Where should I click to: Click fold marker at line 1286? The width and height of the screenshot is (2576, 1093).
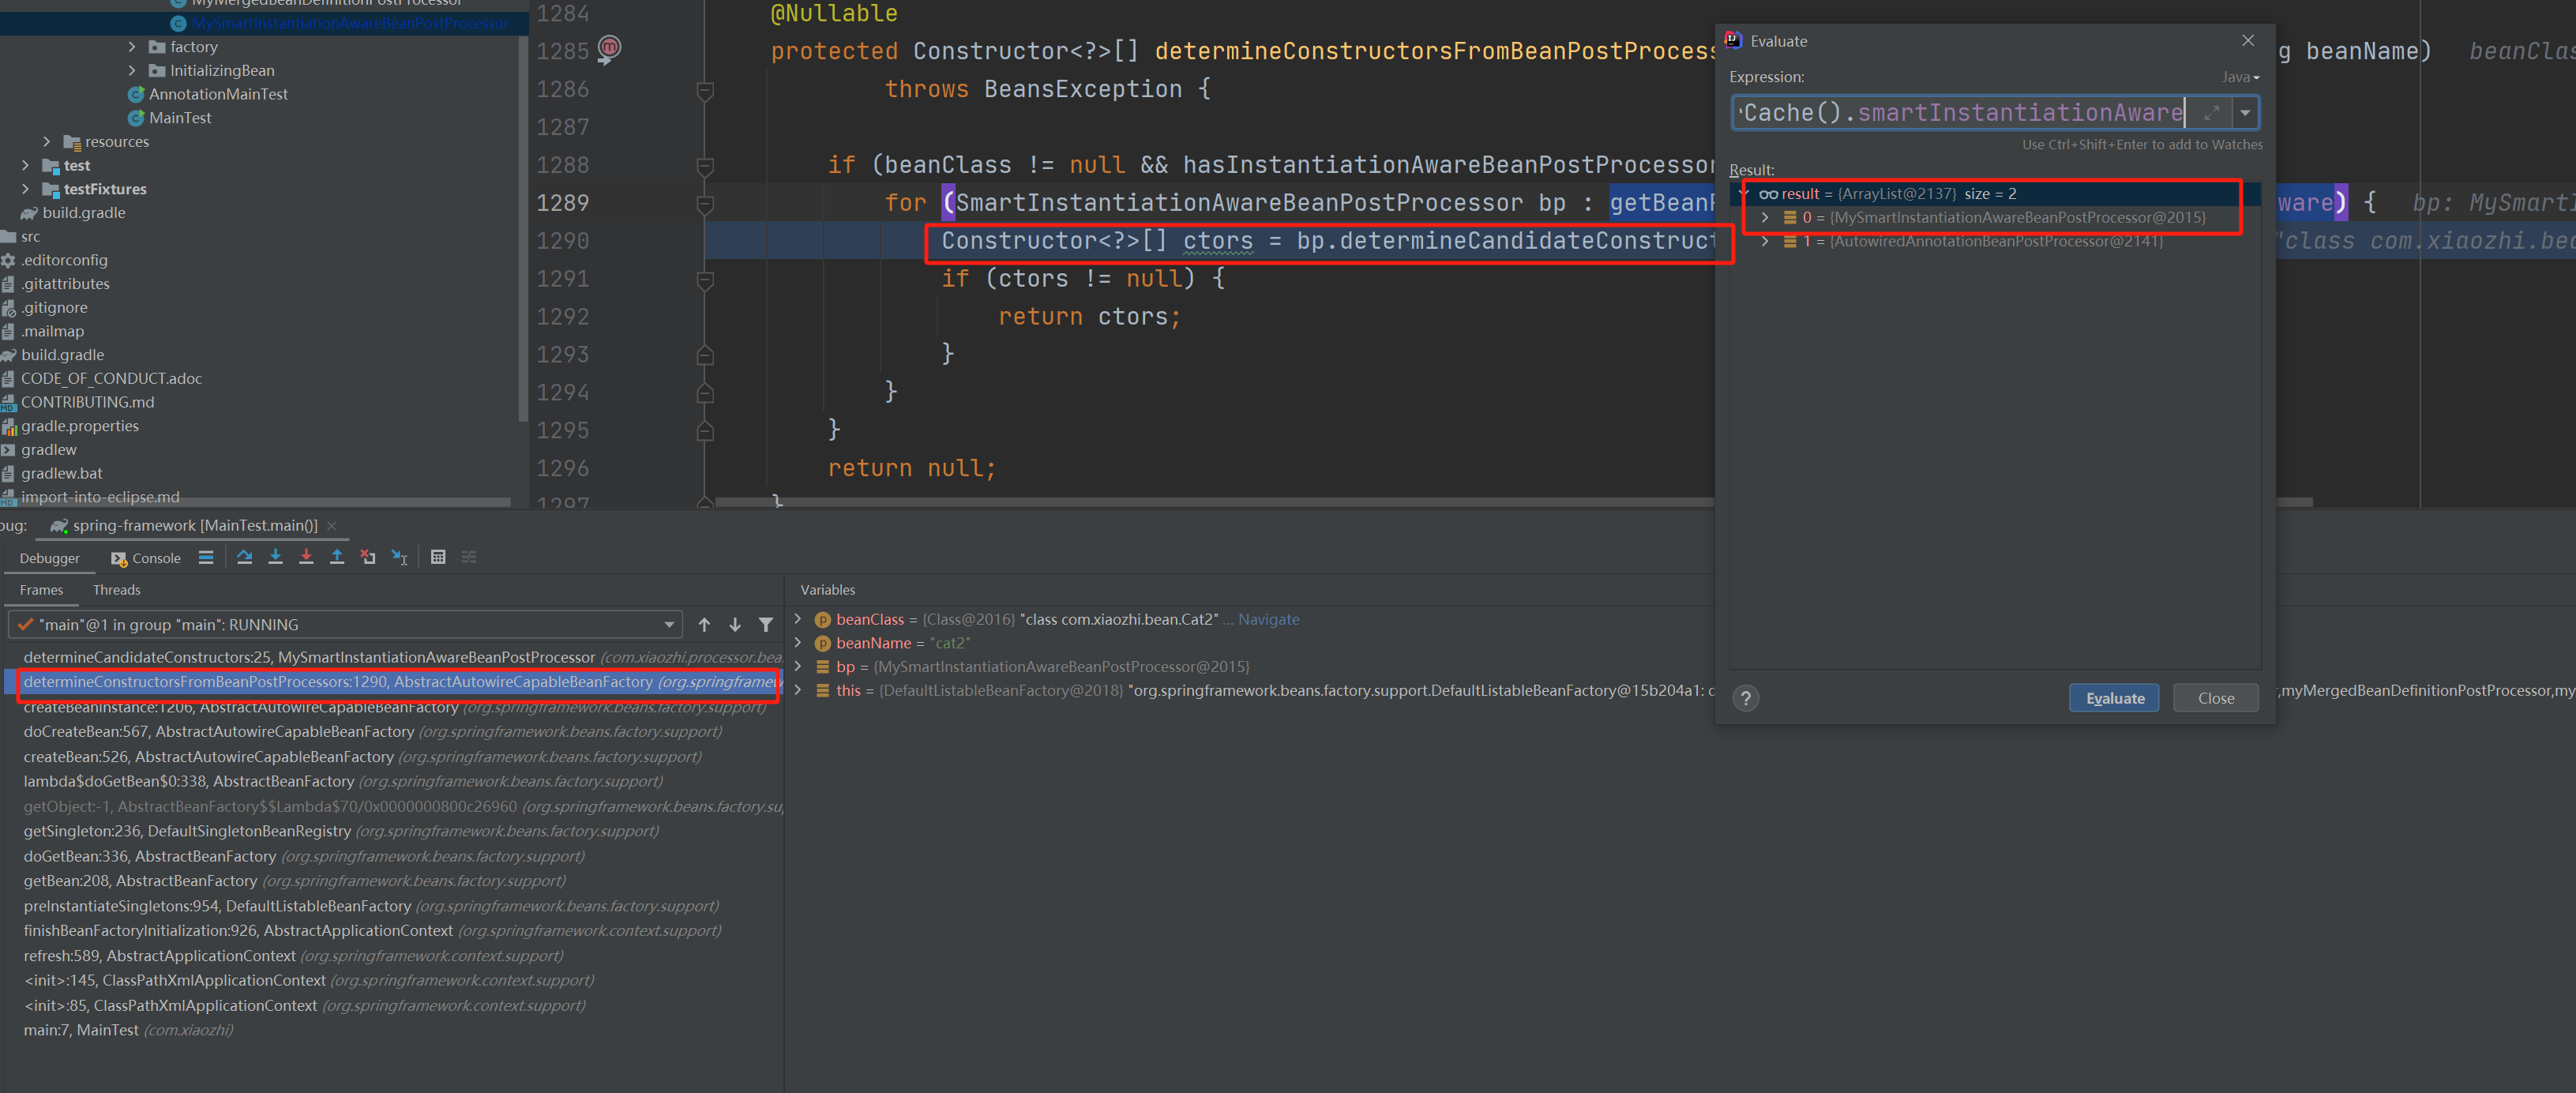(x=705, y=90)
